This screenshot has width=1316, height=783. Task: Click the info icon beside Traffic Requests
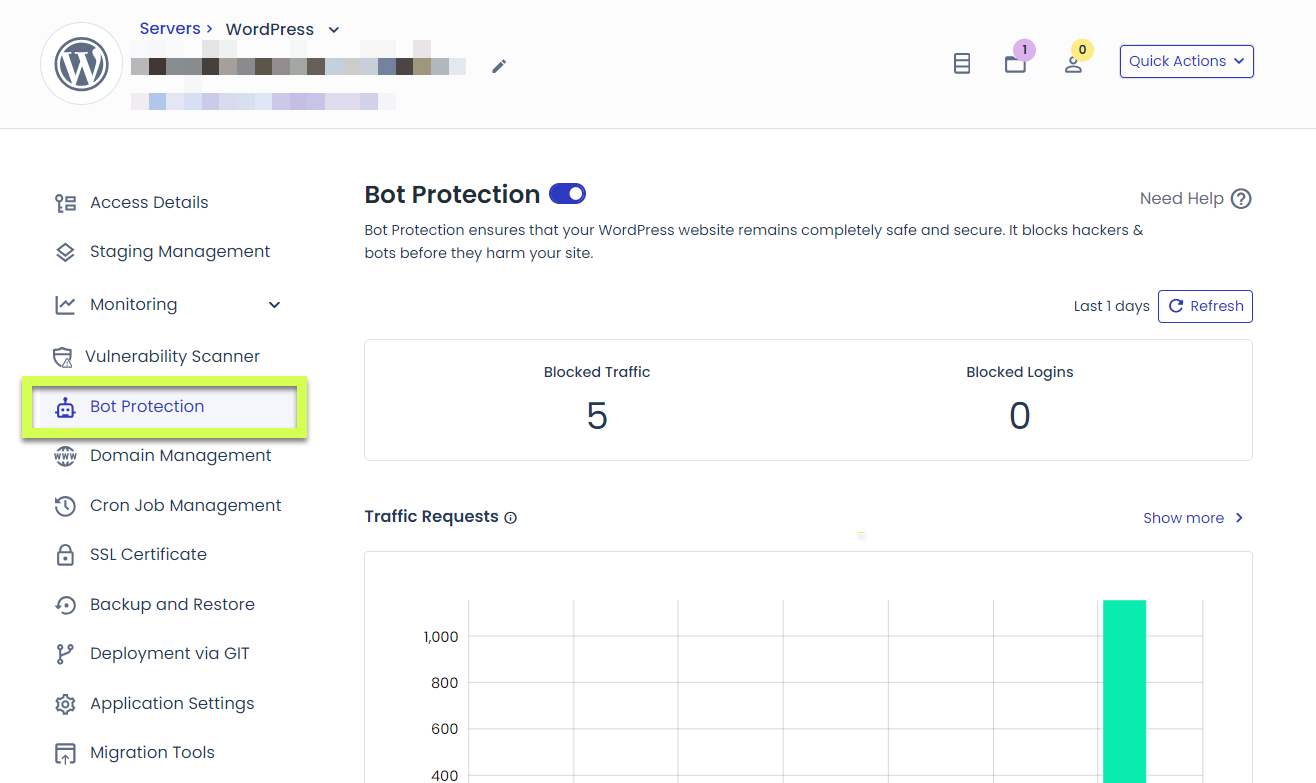[511, 518]
